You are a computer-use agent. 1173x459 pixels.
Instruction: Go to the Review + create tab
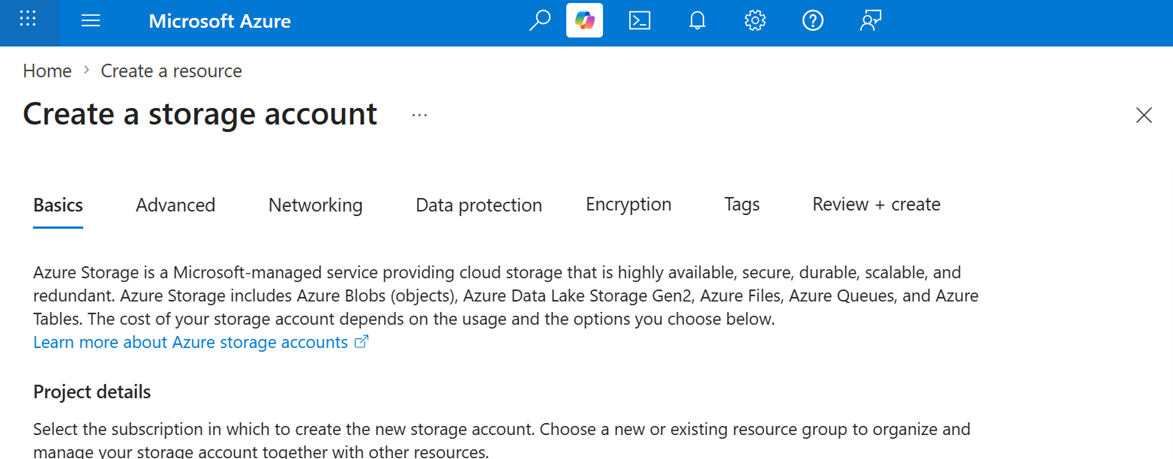click(877, 204)
